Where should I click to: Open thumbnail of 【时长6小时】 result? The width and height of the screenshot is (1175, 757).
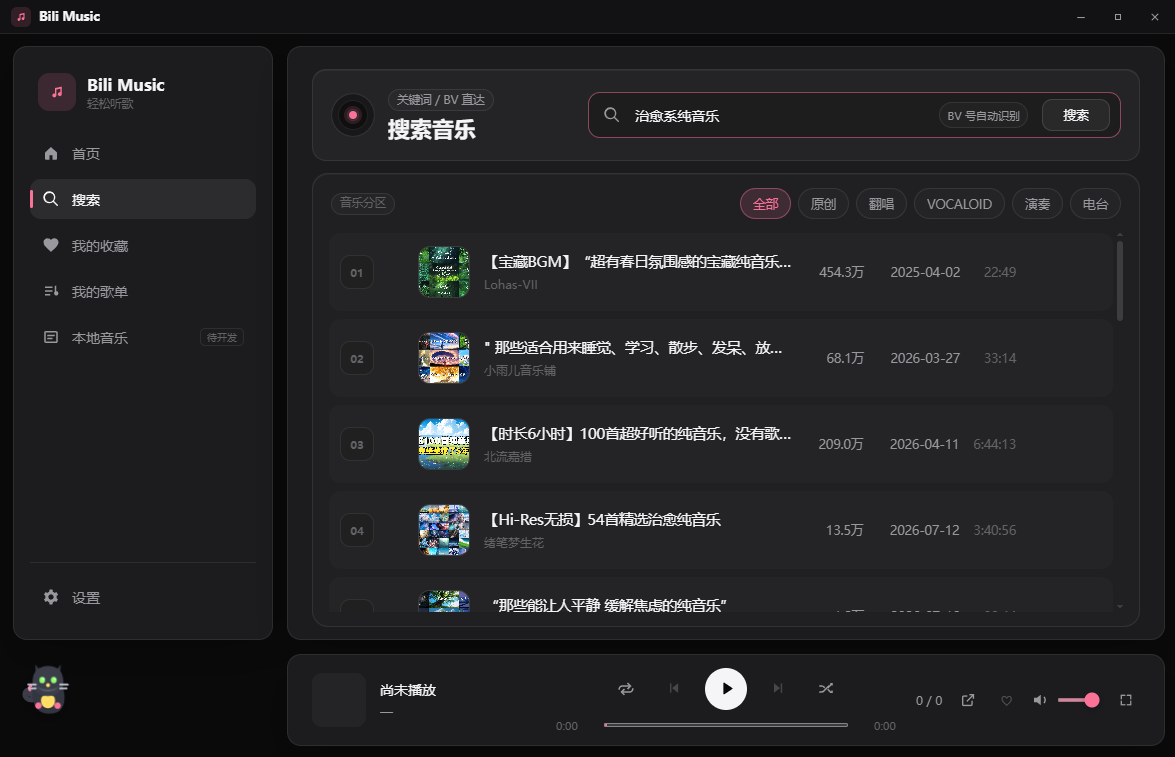(444, 444)
